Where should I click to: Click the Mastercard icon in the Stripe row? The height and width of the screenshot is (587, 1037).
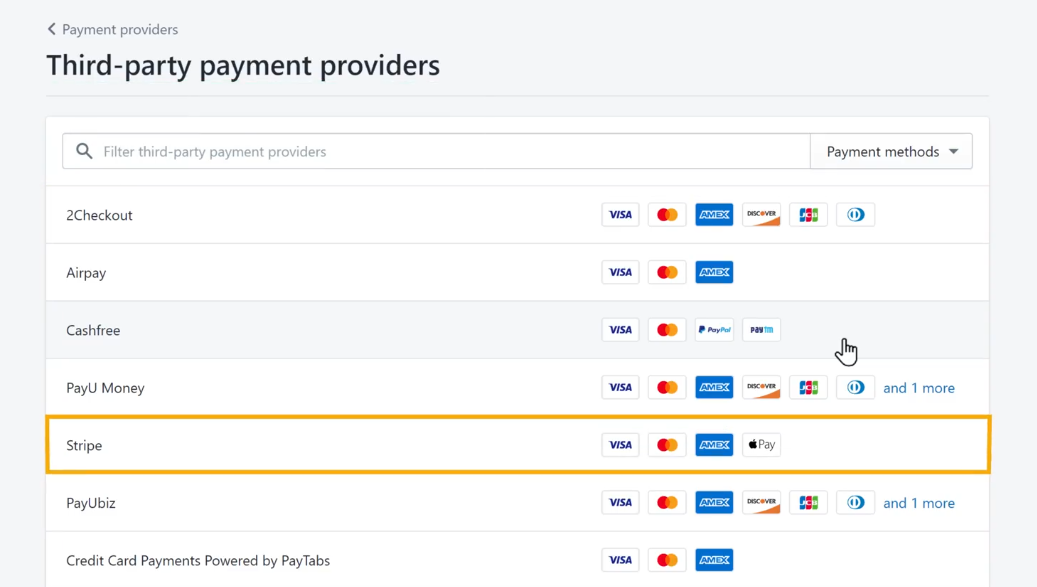click(667, 445)
